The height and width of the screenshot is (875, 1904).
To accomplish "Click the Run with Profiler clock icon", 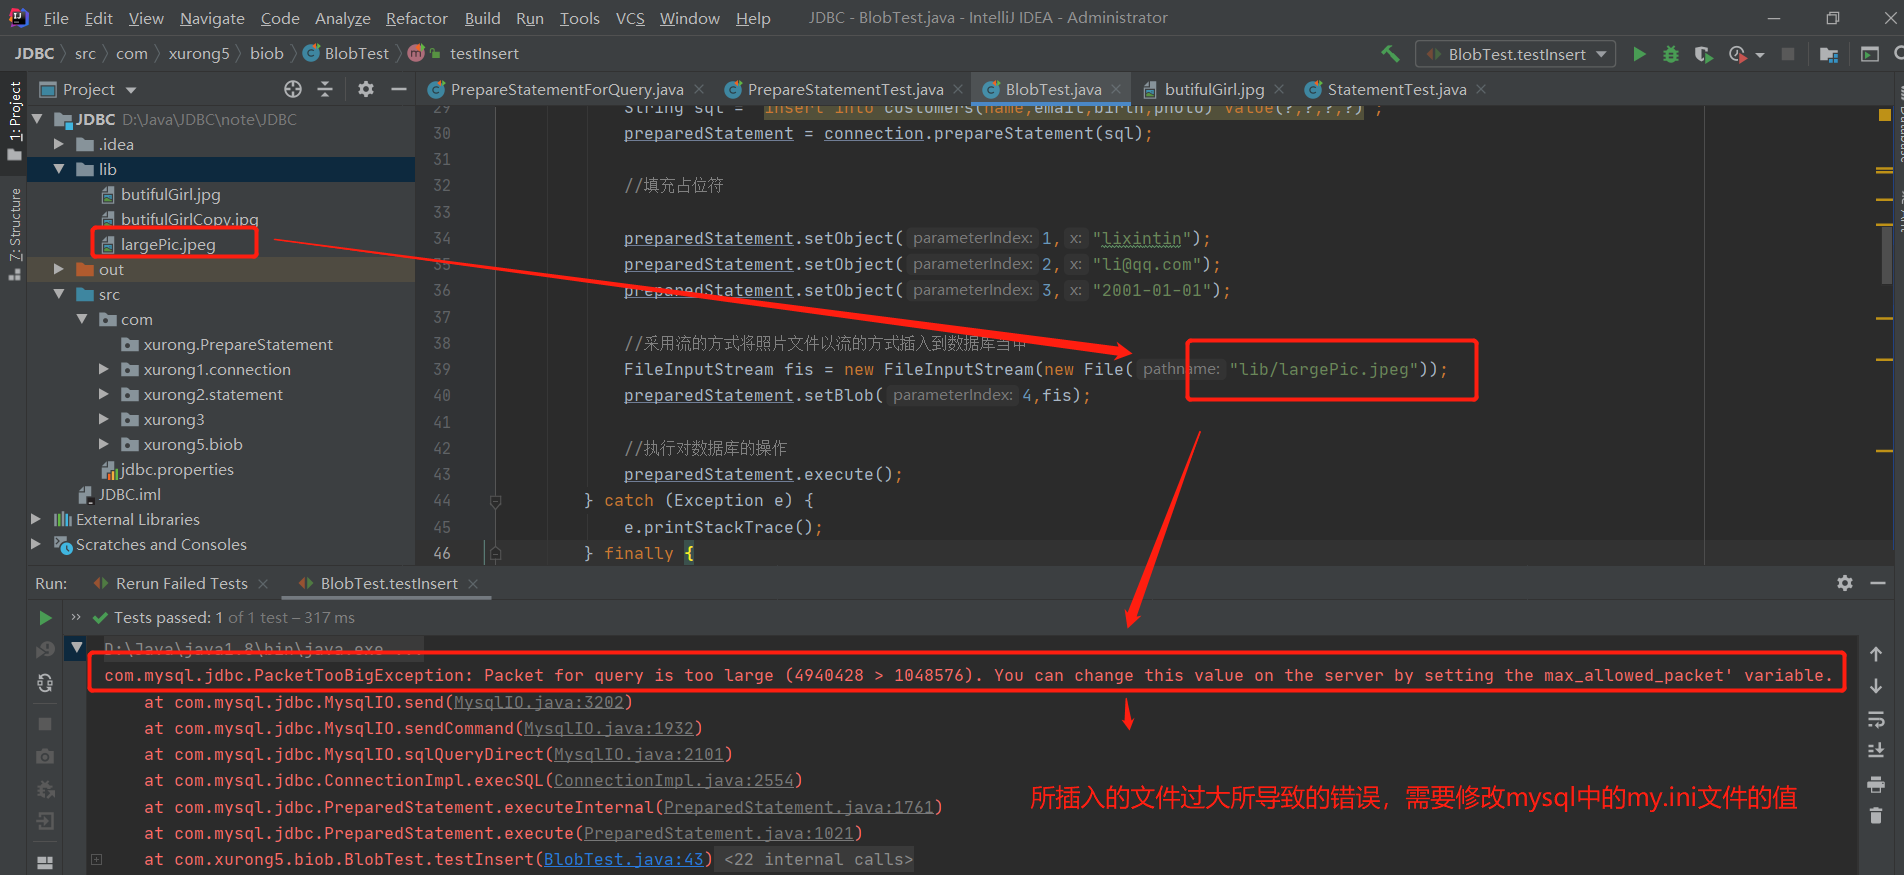I will point(1738,54).
